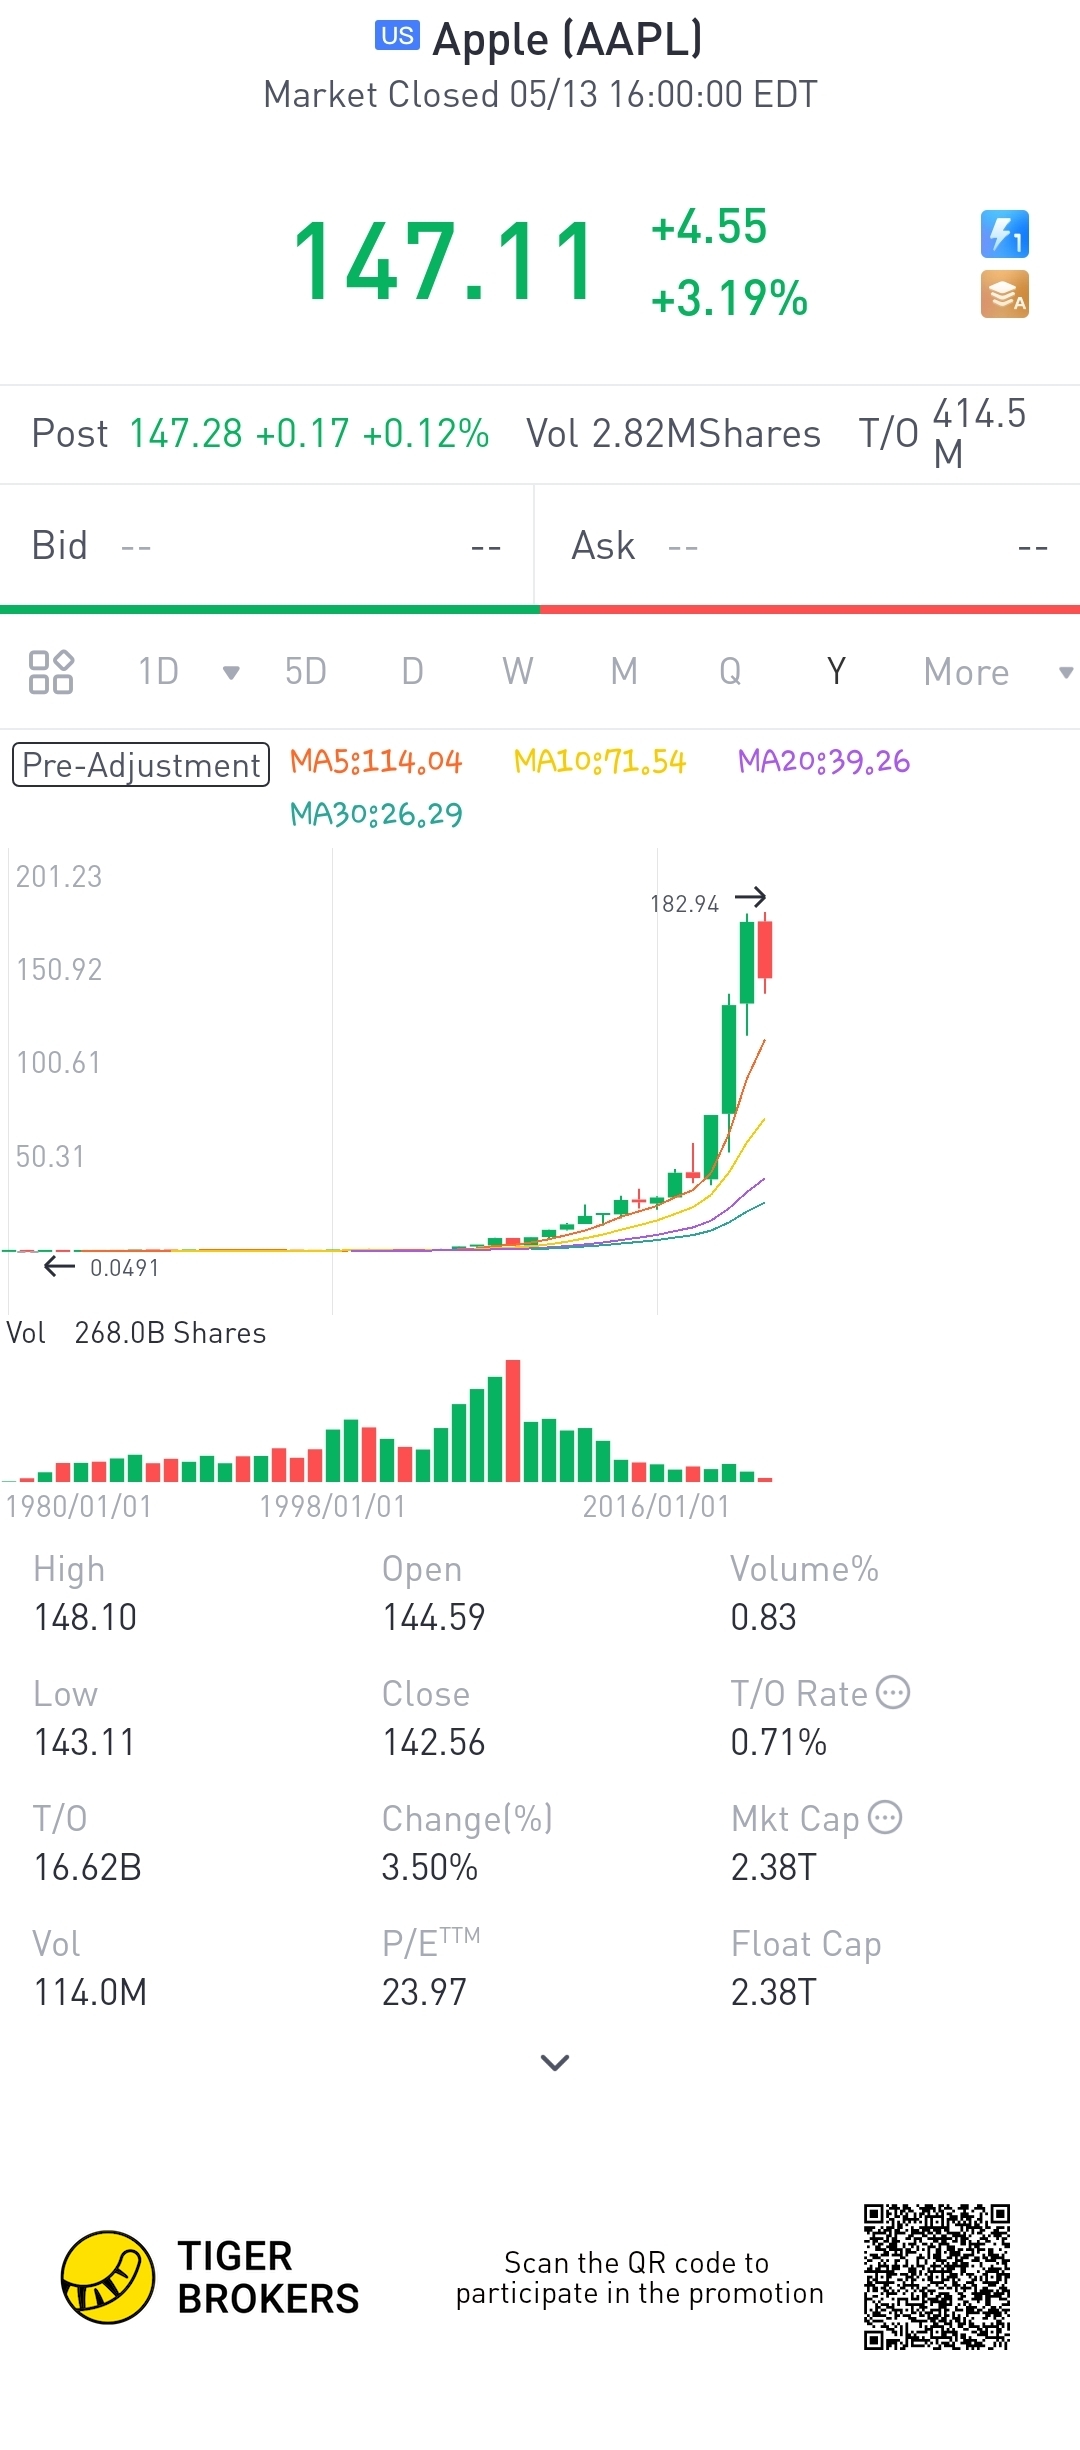Tap the T/O Rate info bubble icon

893,1692
